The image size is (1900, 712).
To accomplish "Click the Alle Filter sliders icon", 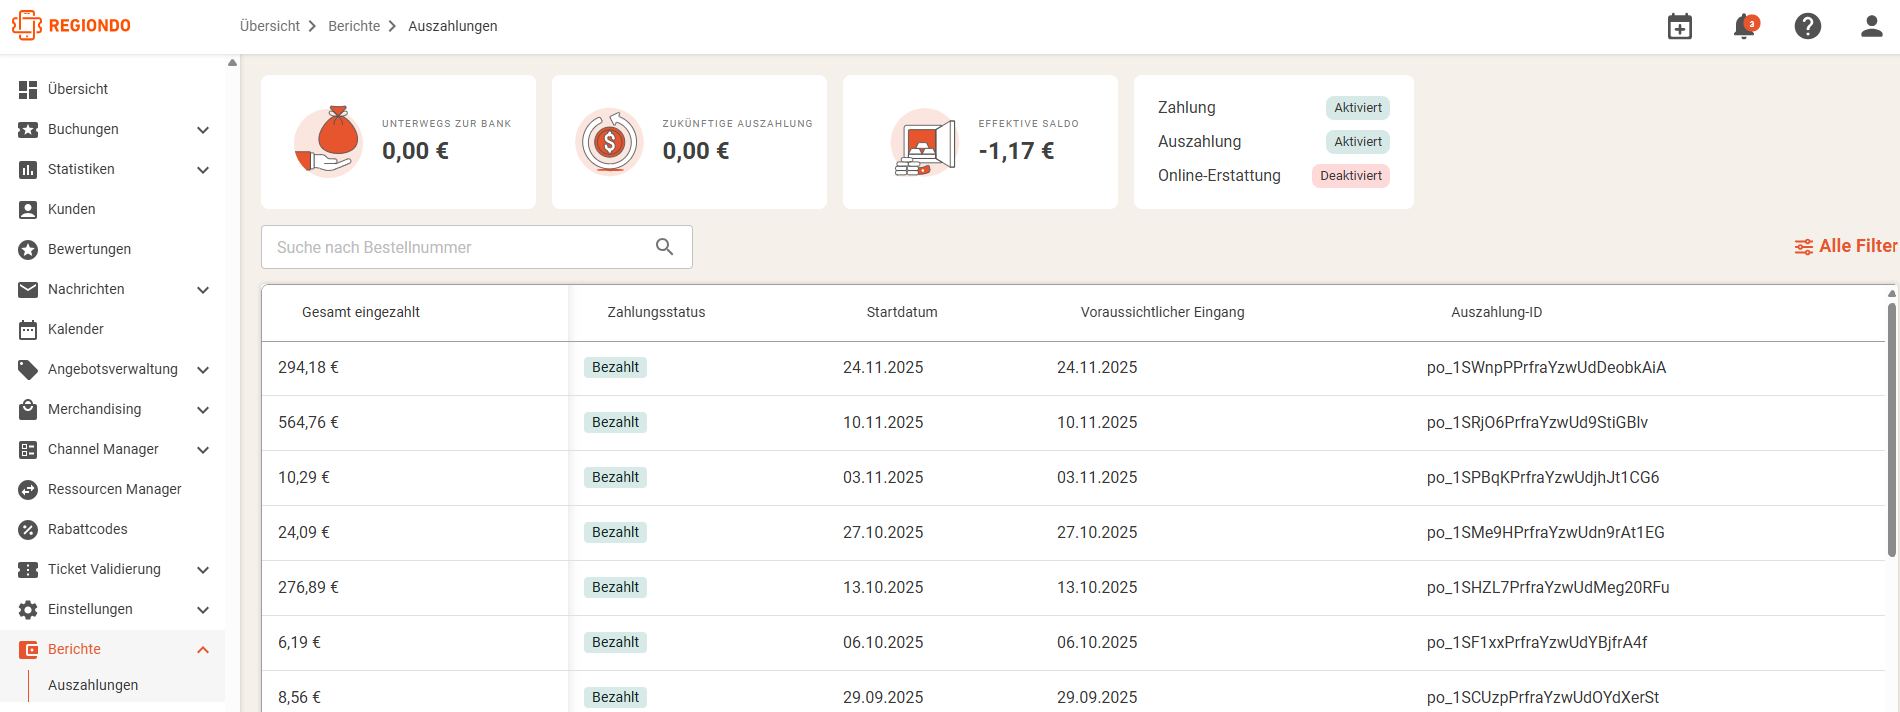I will (1803, 247).
